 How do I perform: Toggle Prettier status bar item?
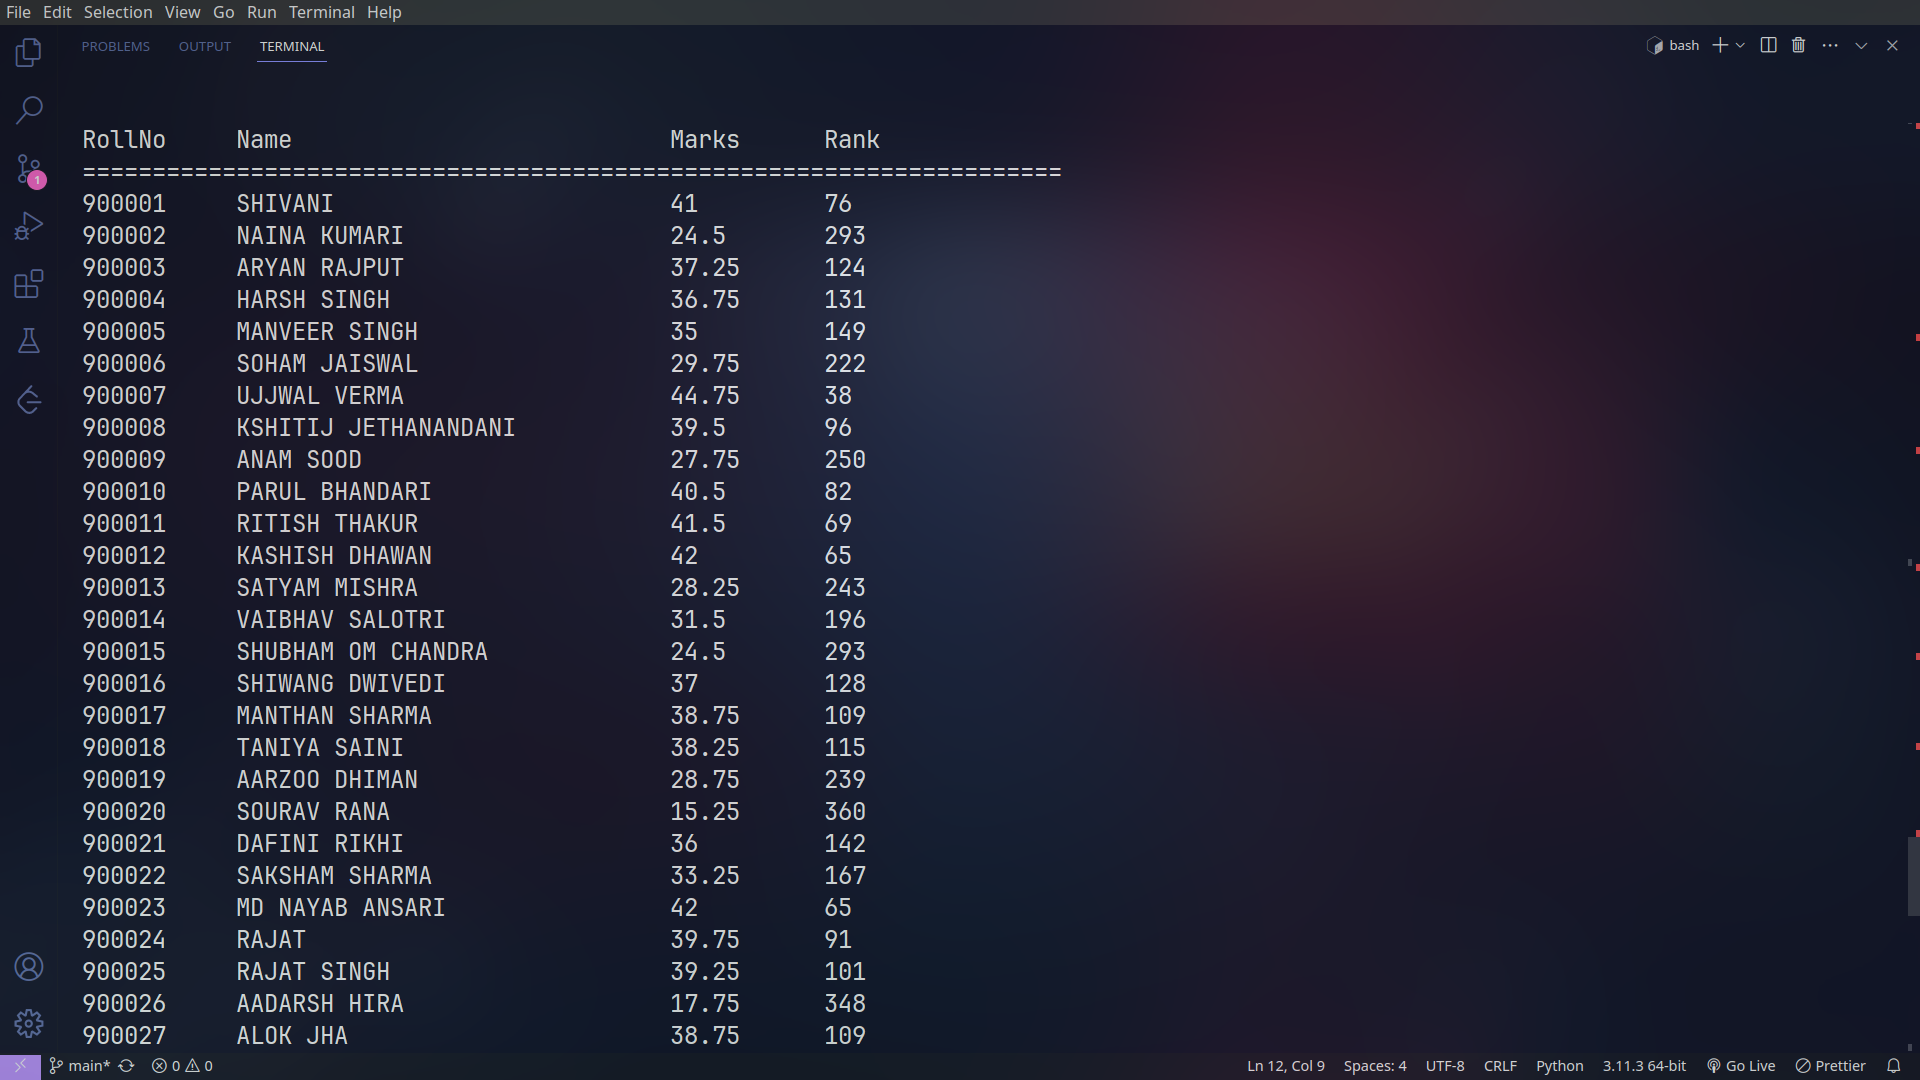(1830, 1066)
